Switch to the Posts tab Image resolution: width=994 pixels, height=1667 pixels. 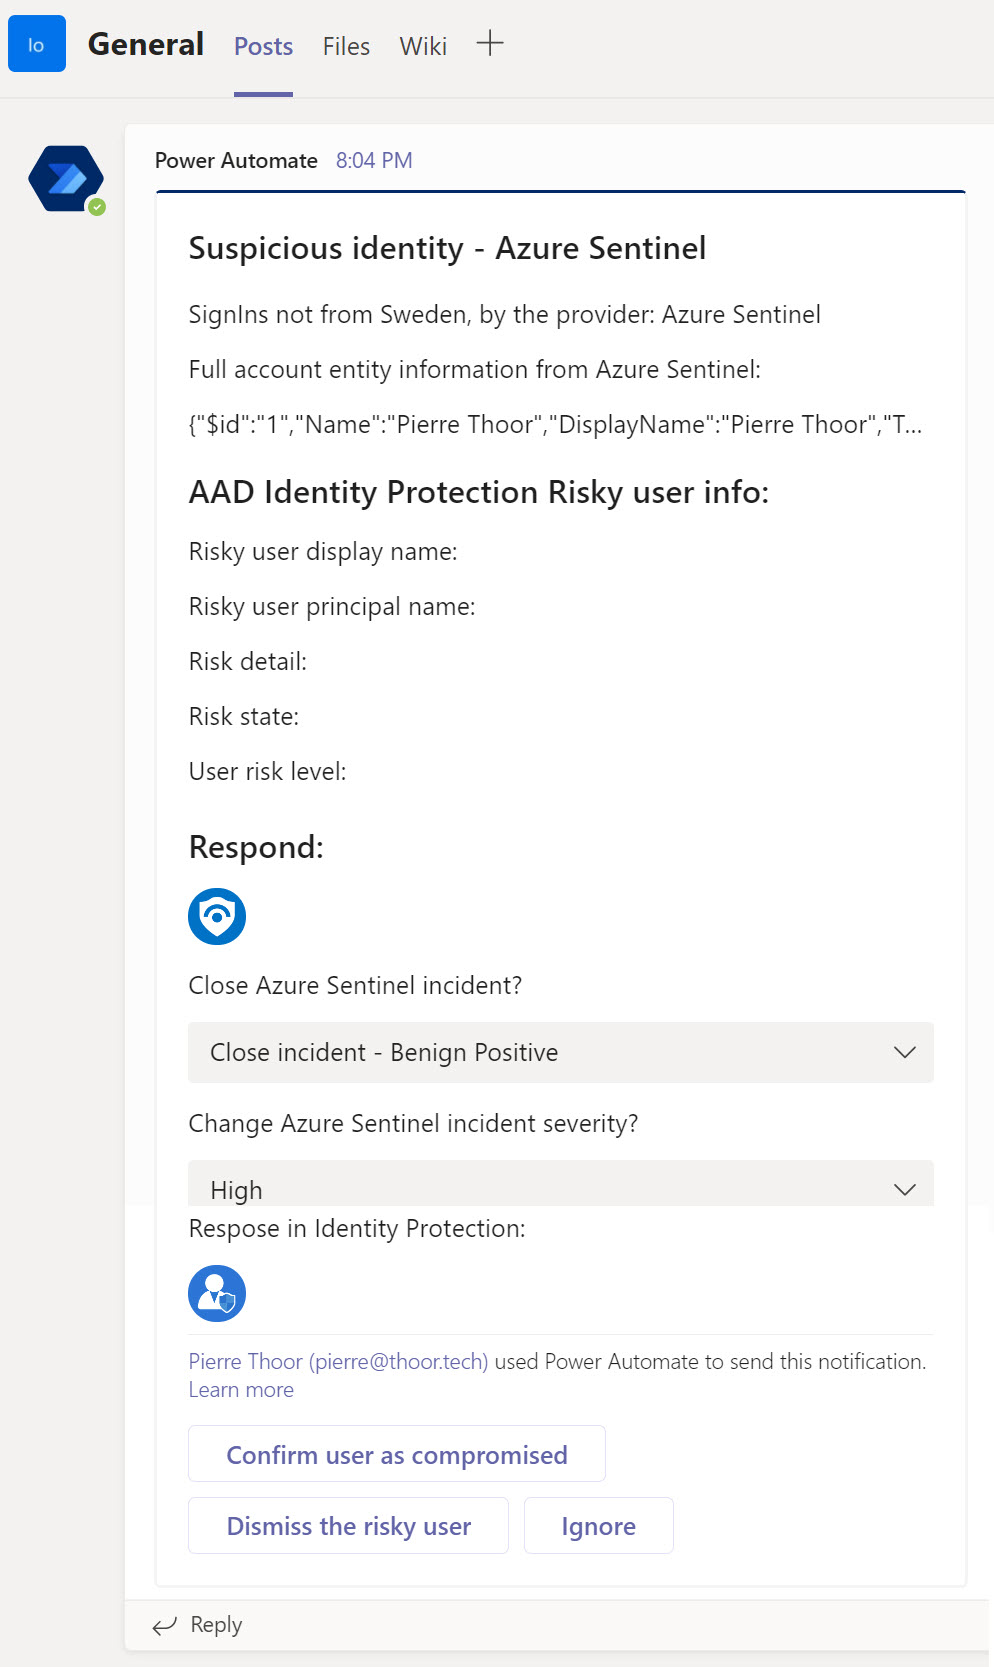coord(263,46)
